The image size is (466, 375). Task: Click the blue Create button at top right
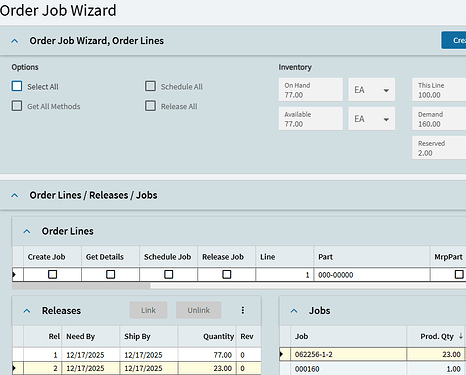[x=454, y=40]
